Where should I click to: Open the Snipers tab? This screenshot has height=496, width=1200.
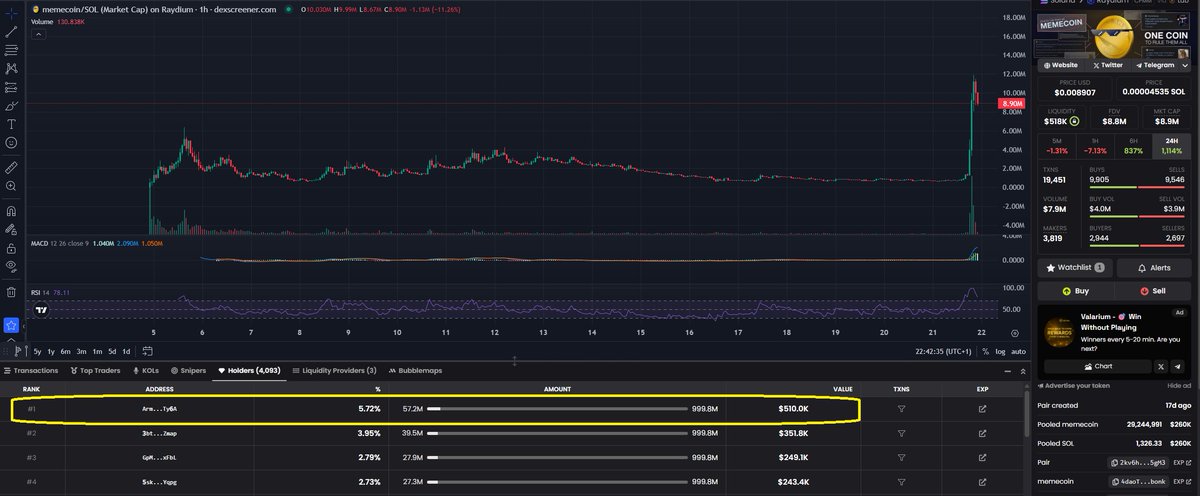[x=188, y=370]
